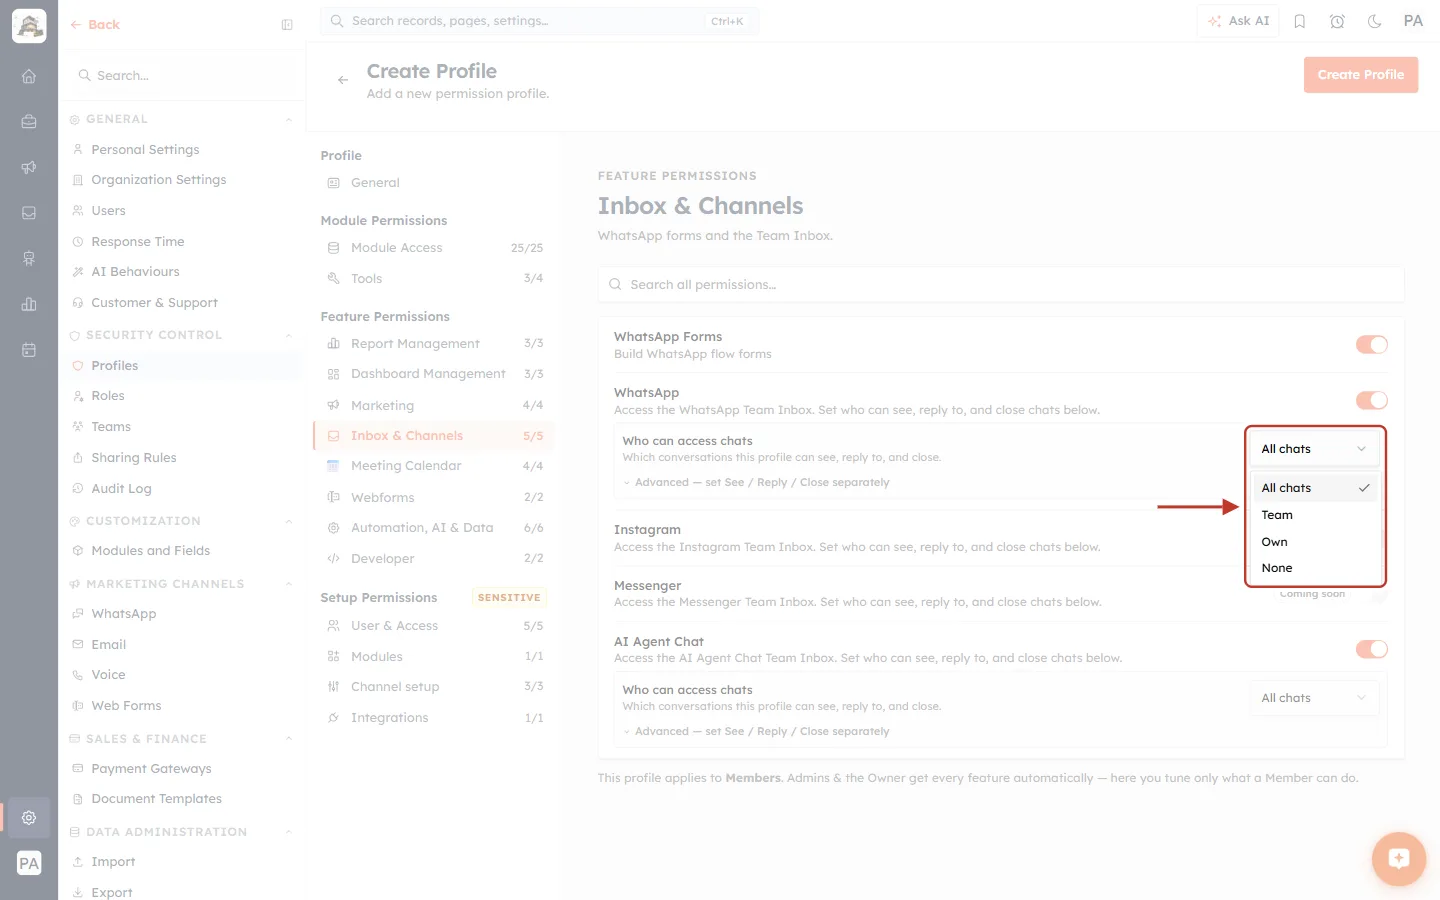Switch to dark mode with moon icon
The height and width of the screenshot is (900, 1440).
(1375, 21)
